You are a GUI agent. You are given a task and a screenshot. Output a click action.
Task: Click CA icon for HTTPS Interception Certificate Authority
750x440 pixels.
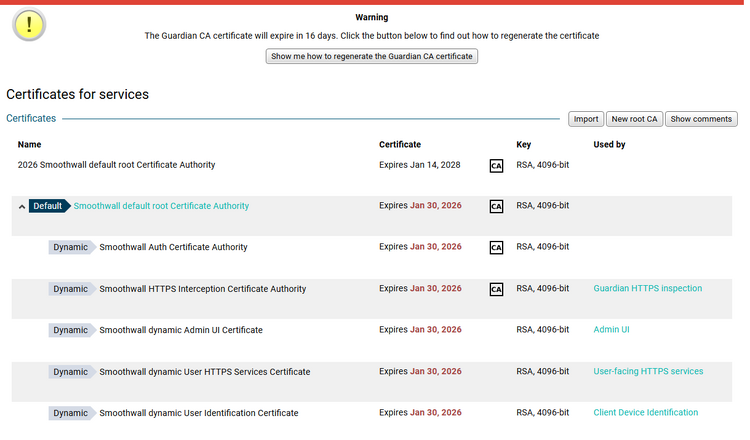point(496,289)
